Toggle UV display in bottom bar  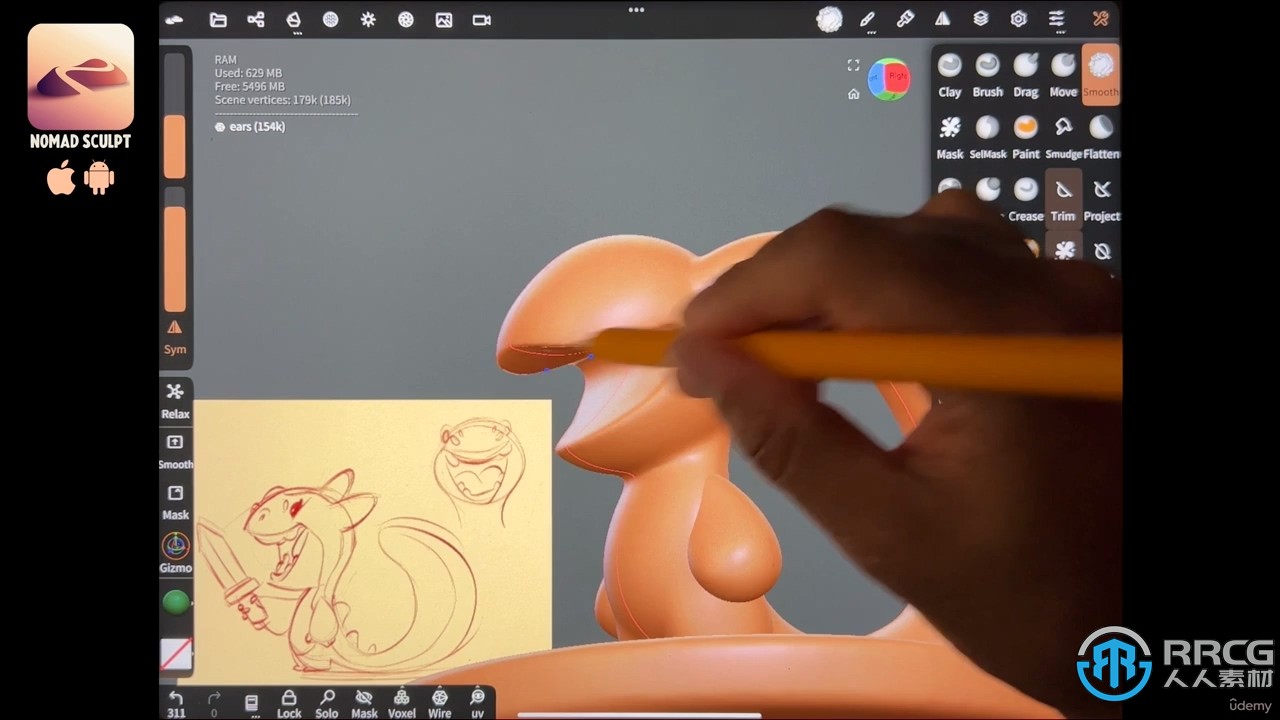(x=477, y=703)
